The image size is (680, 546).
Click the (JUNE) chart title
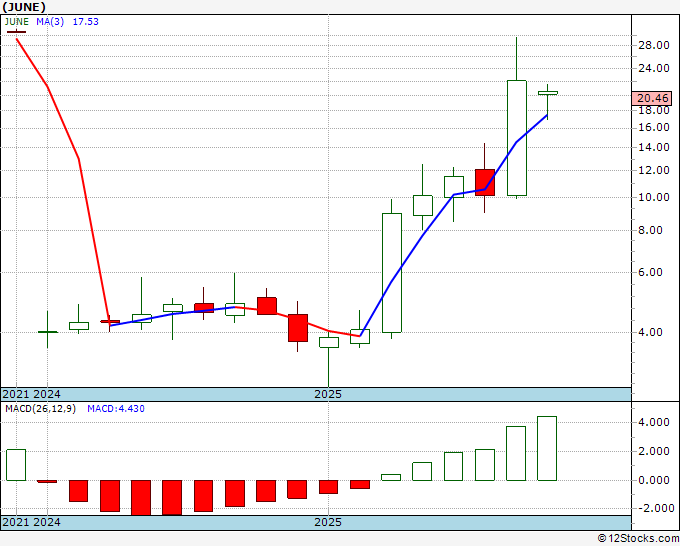point(24,7)
